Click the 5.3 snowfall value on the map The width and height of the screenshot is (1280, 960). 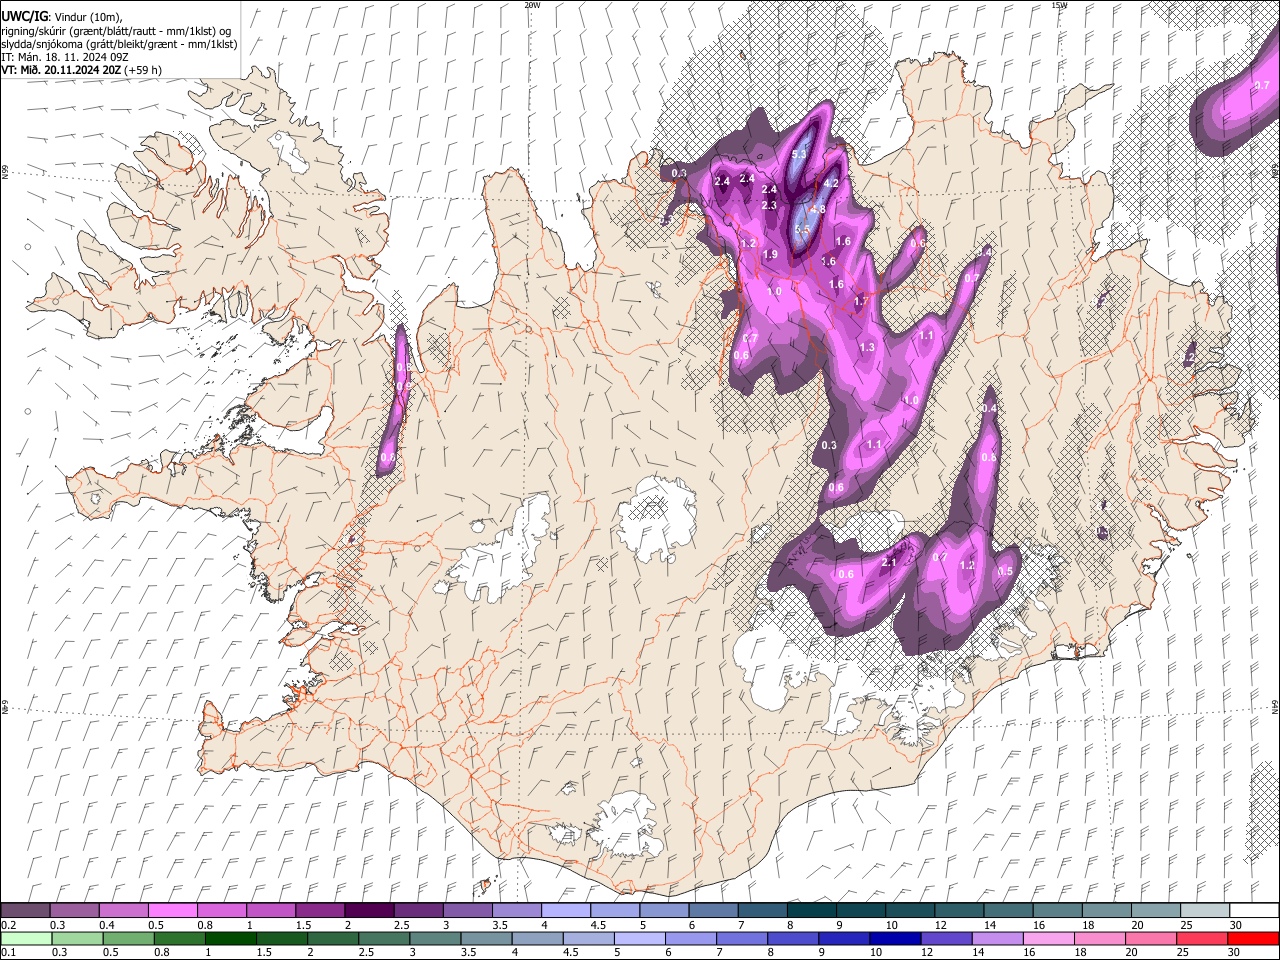798,155
